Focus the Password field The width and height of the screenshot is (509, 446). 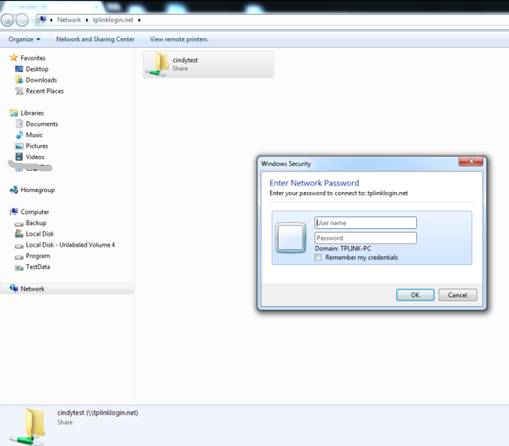[365, 238]
